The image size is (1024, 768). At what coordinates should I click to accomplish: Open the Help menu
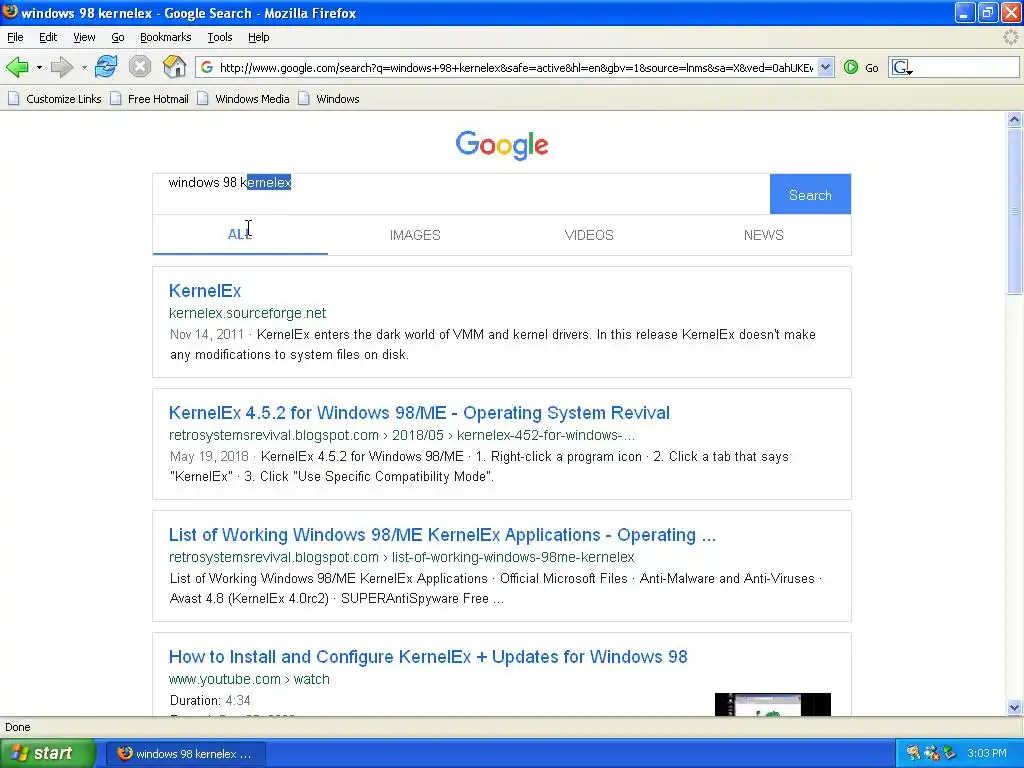259,37
